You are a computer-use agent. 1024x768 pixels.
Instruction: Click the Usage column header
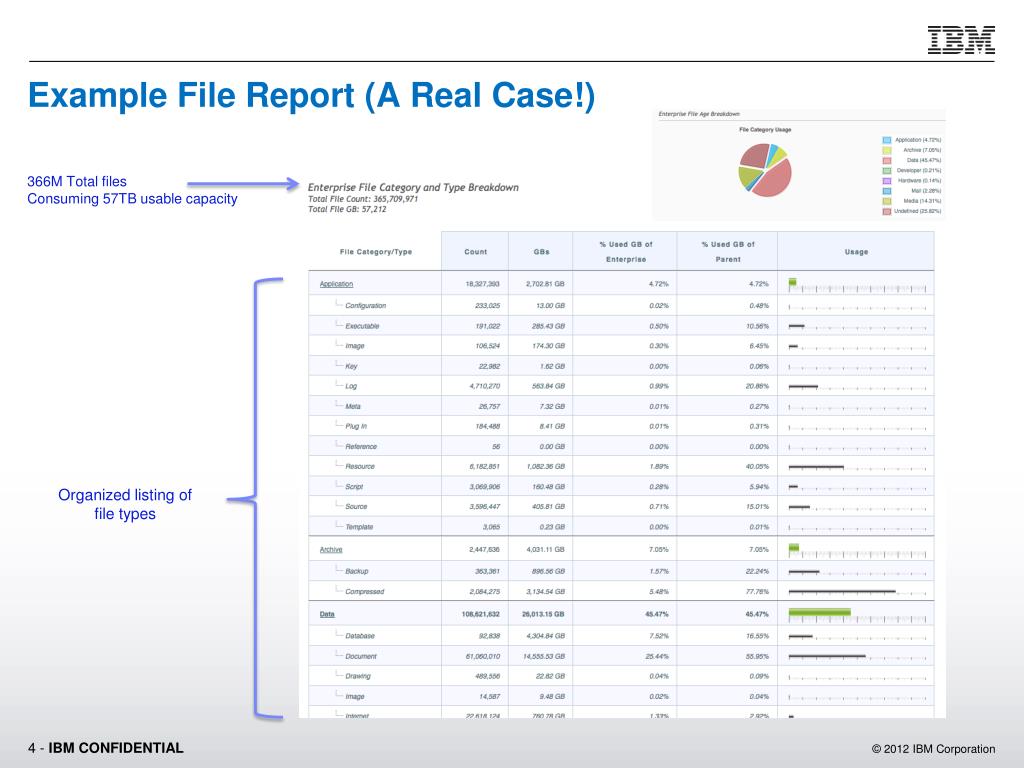[x=856, y=252]
